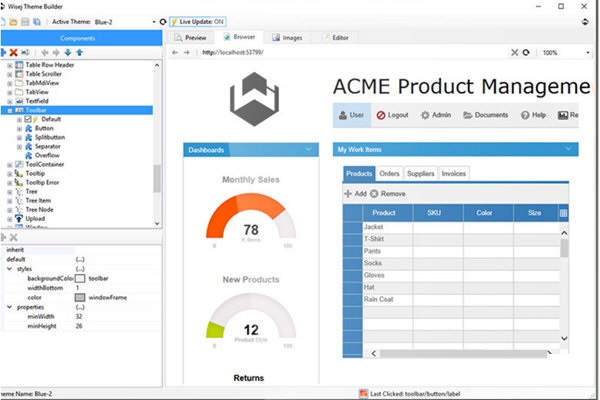The width and height of the screenshot is (600, 400).
Task: Click the save all themes icon
Action: (36, 22)
